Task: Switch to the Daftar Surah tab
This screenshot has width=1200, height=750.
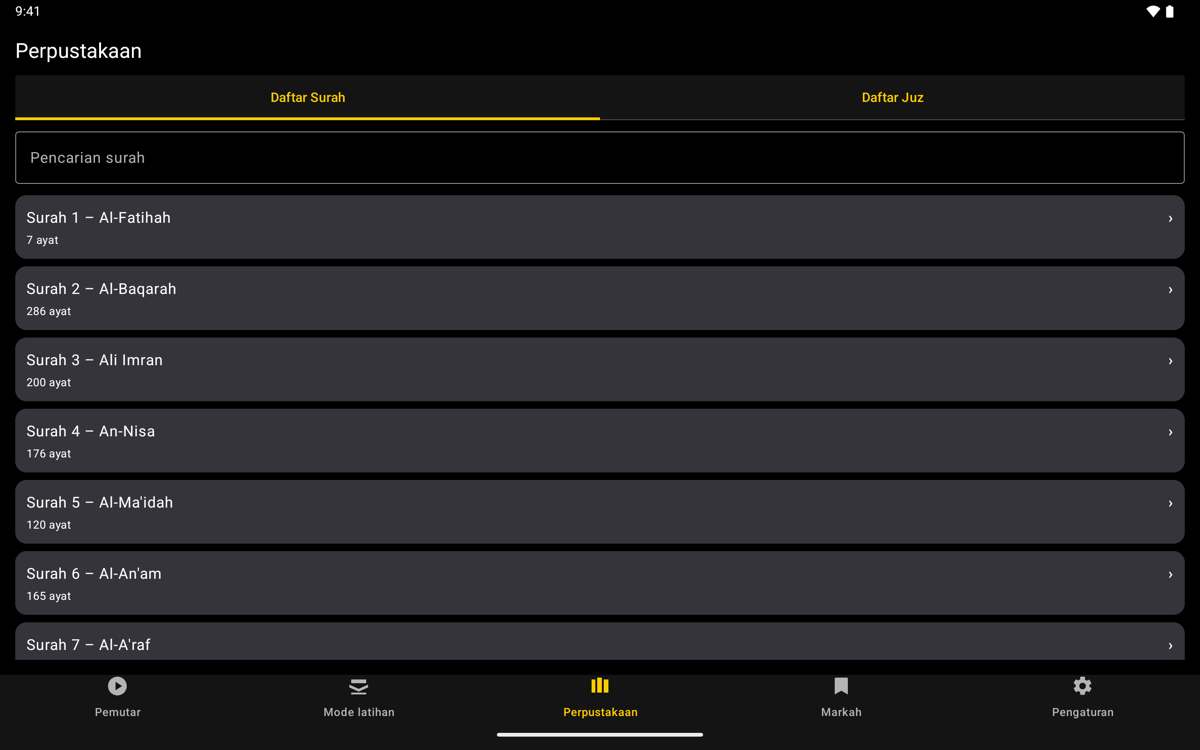Action: tap(308, 98)
